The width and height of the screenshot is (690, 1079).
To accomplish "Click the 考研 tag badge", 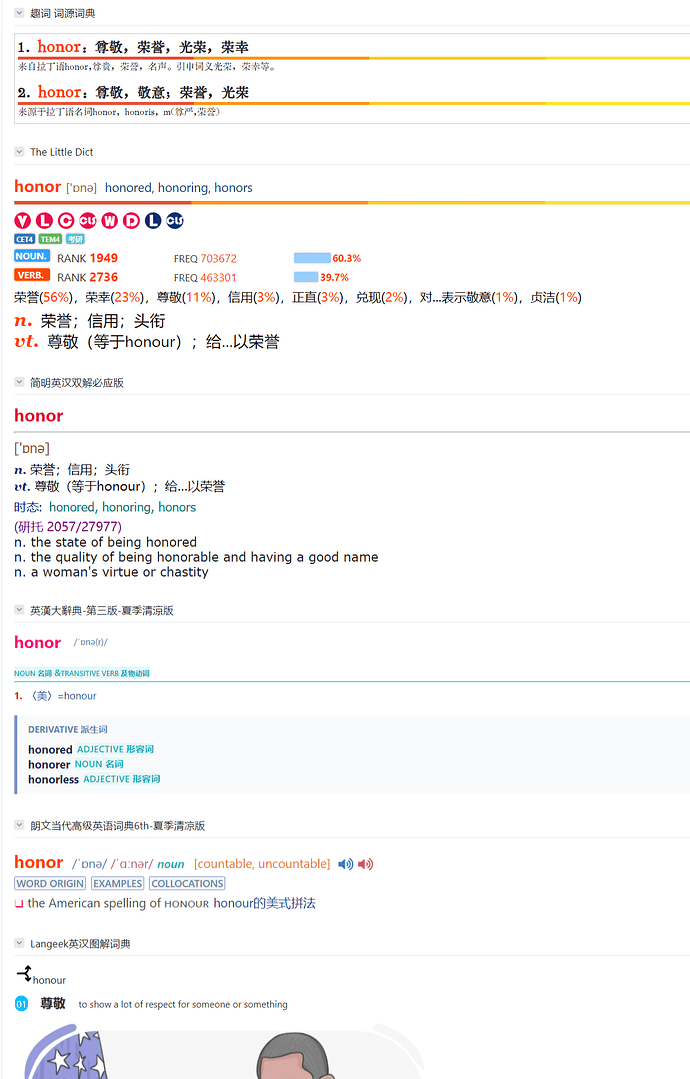I will 75,239.
